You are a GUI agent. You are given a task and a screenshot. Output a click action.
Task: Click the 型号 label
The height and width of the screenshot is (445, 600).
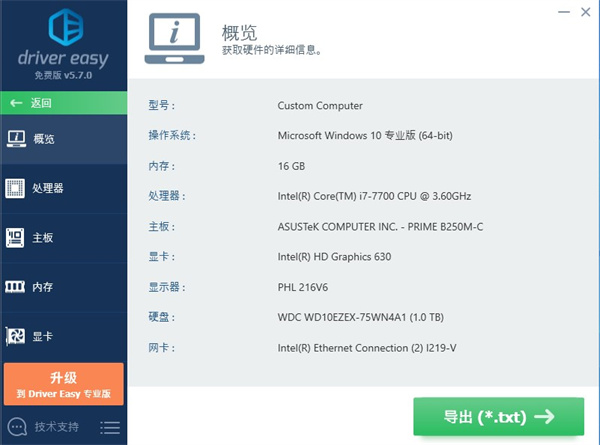coord(161,105)
